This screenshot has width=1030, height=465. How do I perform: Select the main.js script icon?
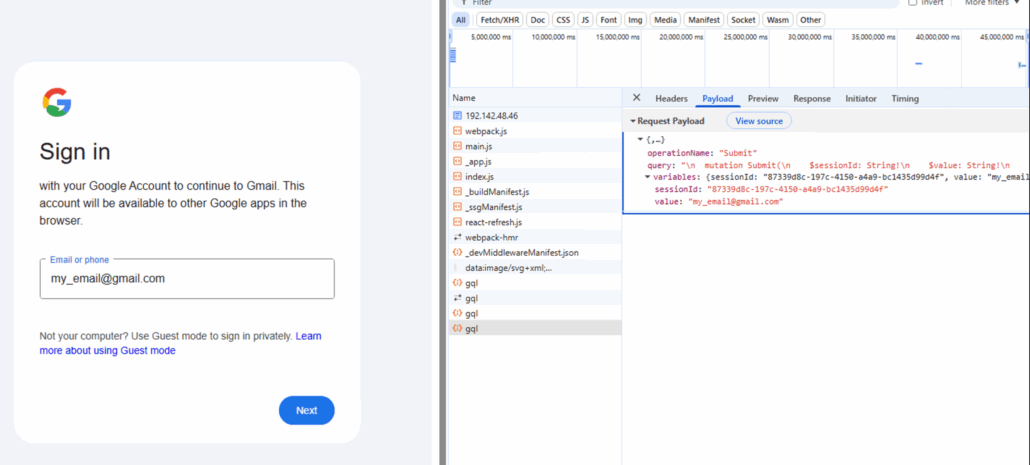tap(457, 146)
